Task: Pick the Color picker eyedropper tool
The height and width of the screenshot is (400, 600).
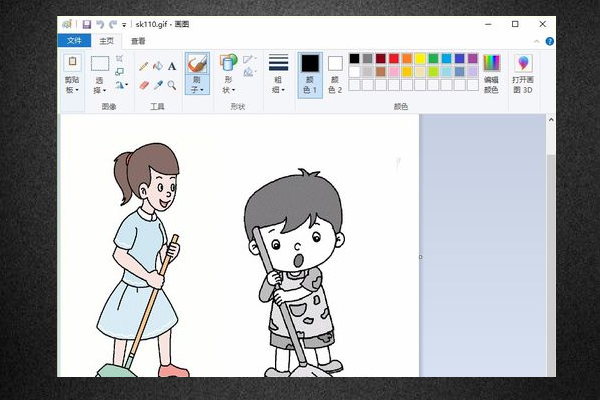Action: click(158, 85)
